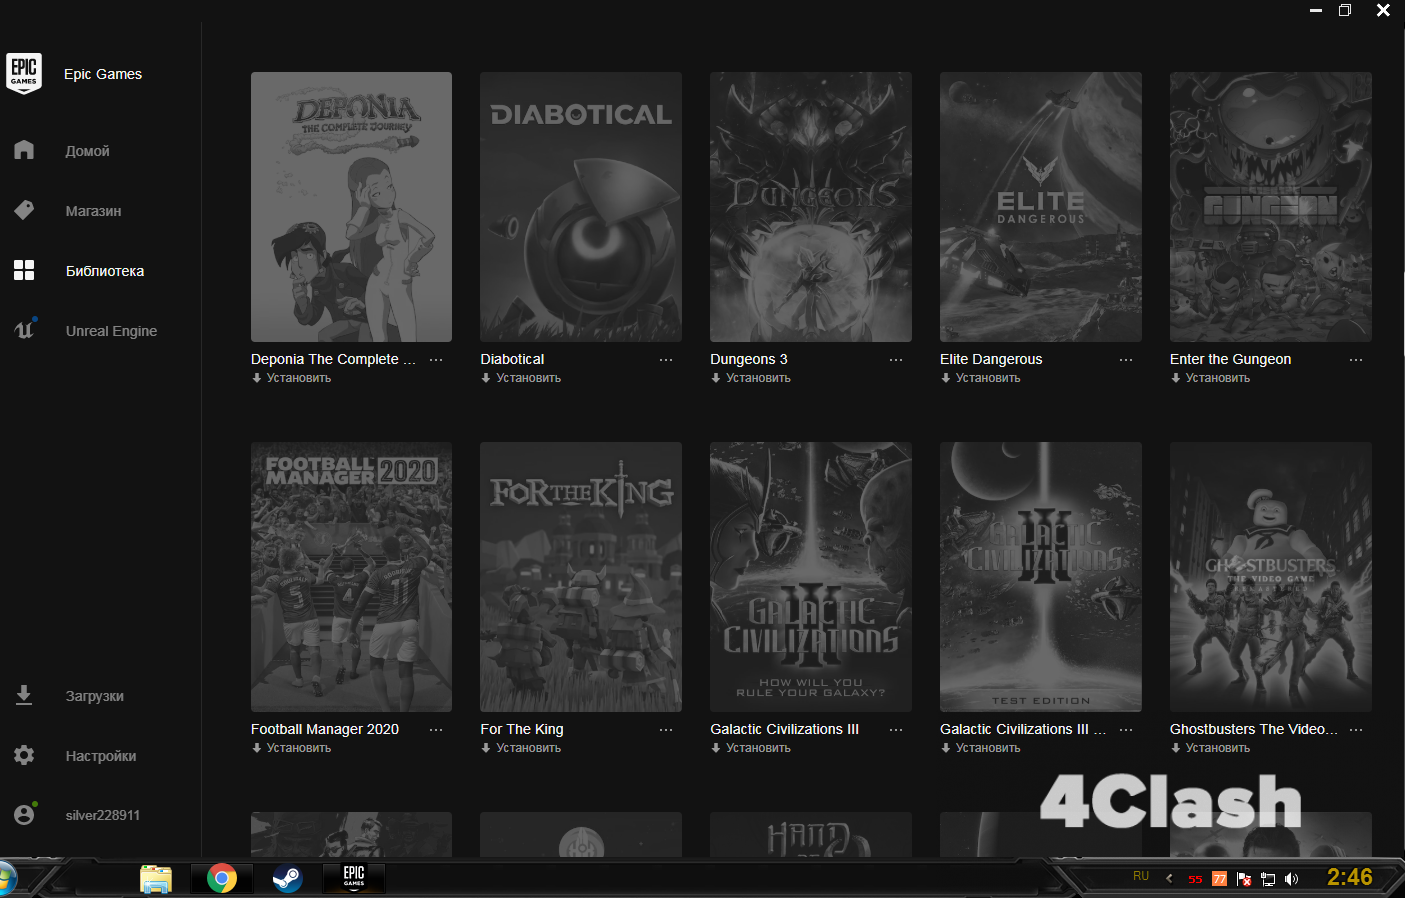Click download icon under Dungeons 3
This screenshot has width=1405, height=898.
[716, 378]
